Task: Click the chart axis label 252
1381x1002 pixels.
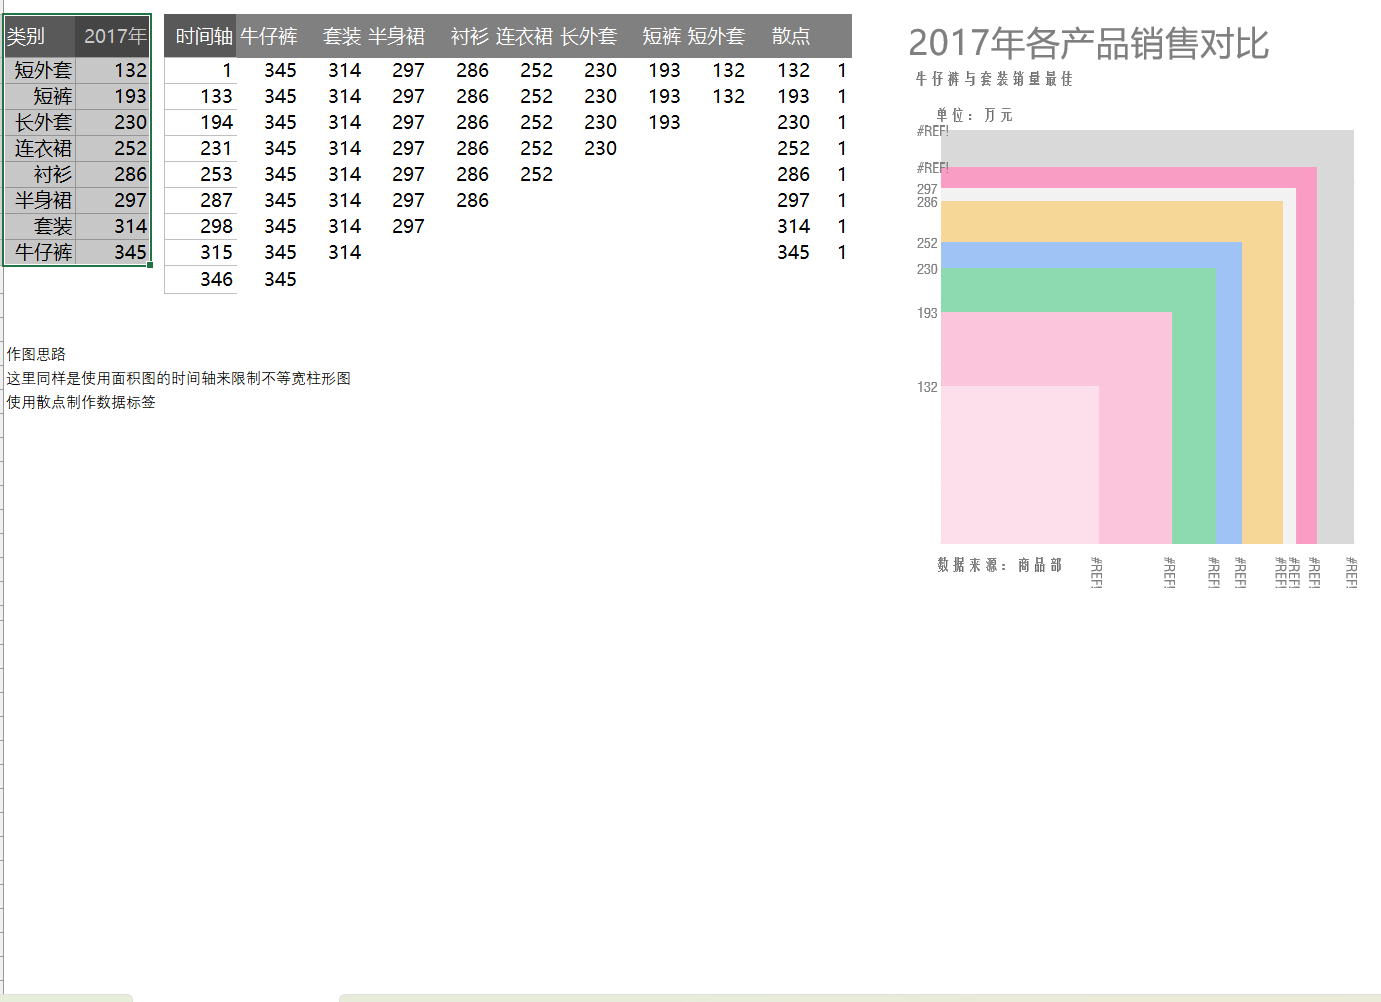Action: click(927, 243)
